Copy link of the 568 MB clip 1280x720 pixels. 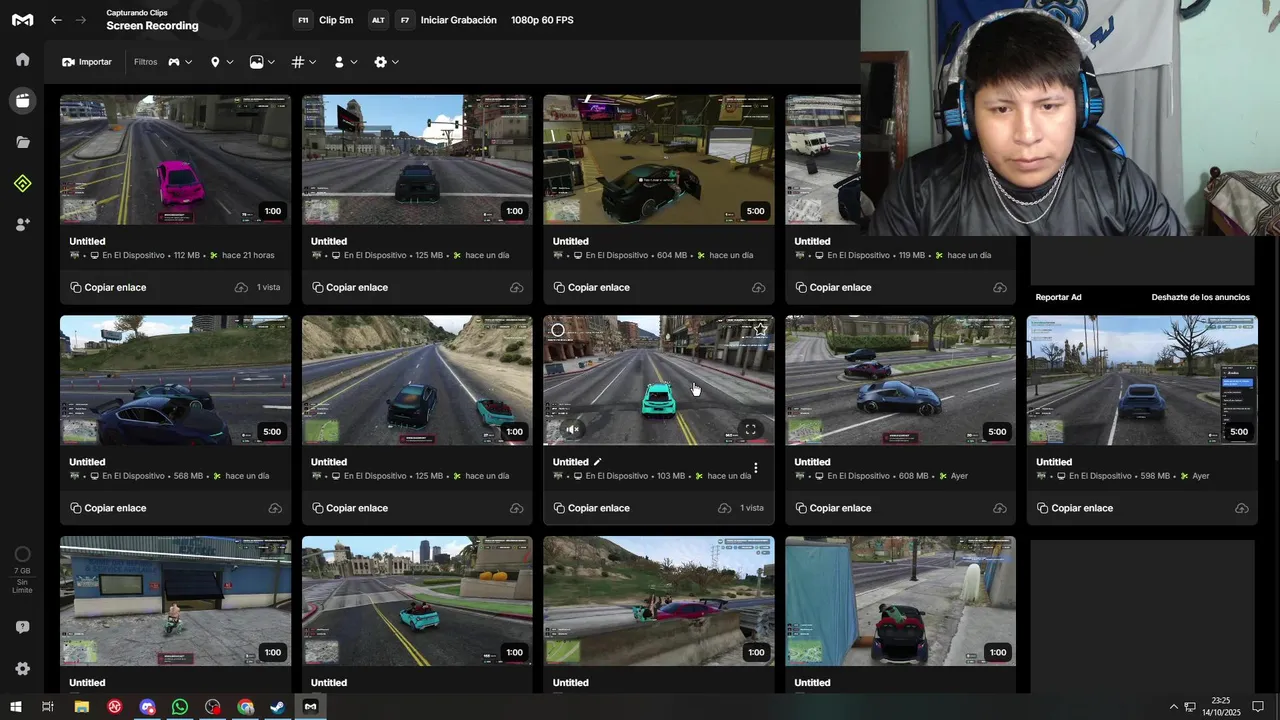pyautogui.click(x=108, y=508)
